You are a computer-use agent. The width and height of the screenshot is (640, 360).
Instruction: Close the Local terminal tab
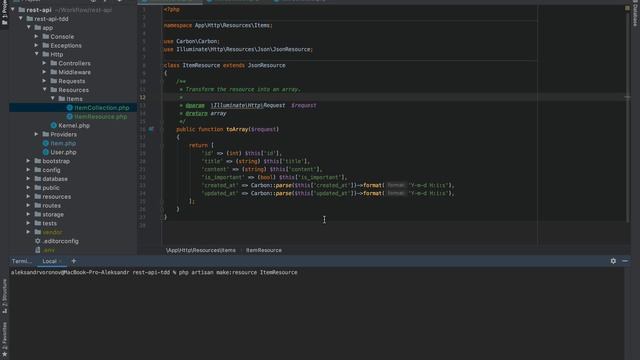[60, 261]
